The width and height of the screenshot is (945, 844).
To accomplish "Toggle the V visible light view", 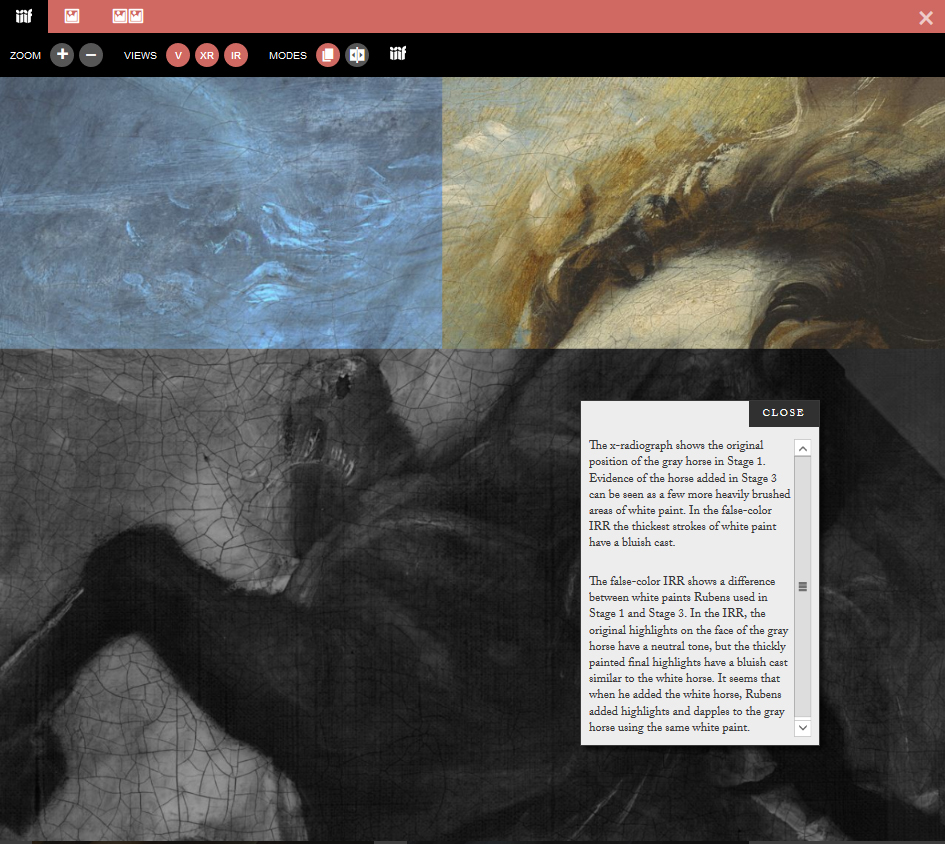I will click(x=178, y=55).
